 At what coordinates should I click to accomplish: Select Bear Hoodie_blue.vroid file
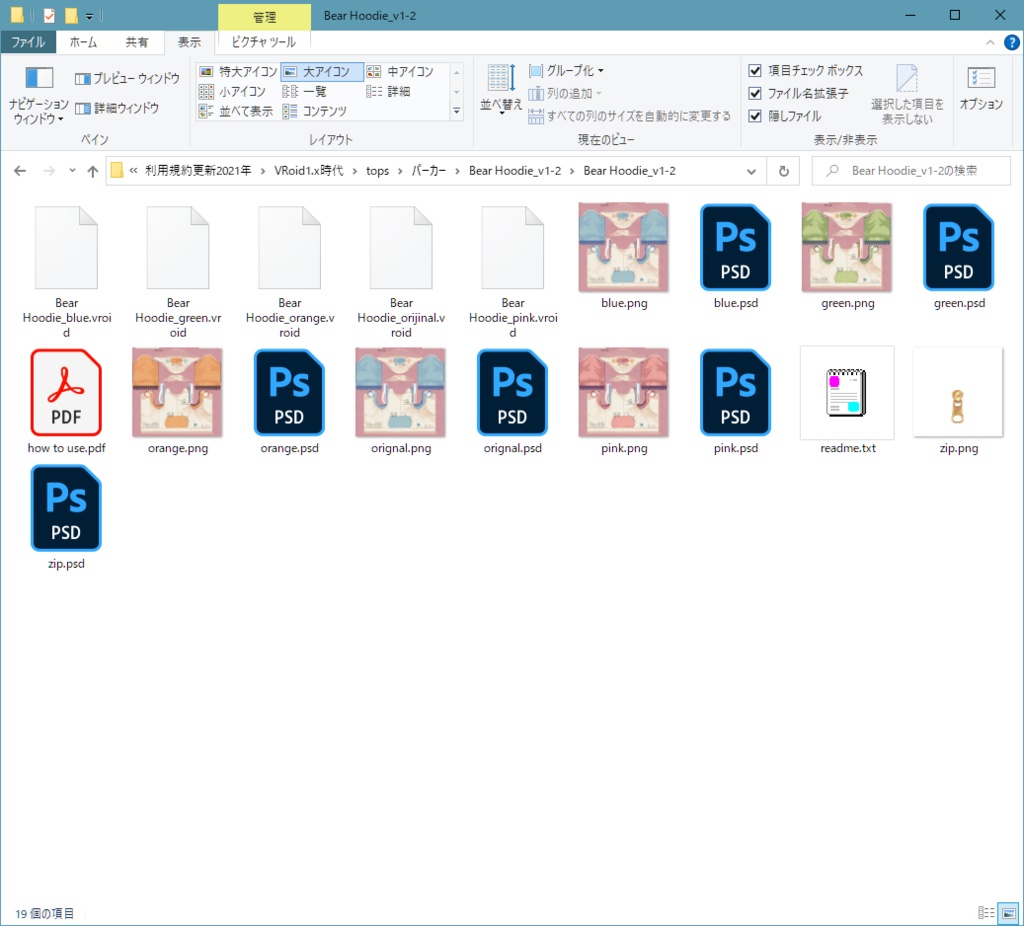(66, 248)
